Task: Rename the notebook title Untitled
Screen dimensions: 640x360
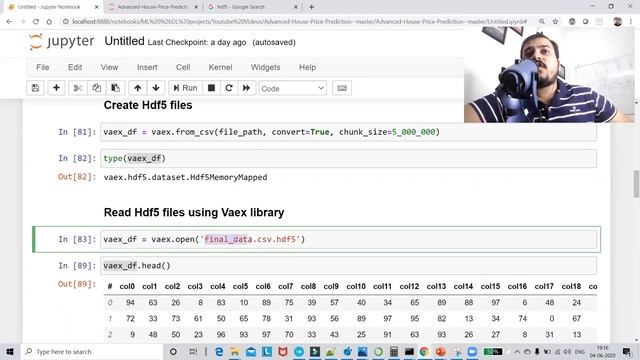Action: [x=124, y=41]
